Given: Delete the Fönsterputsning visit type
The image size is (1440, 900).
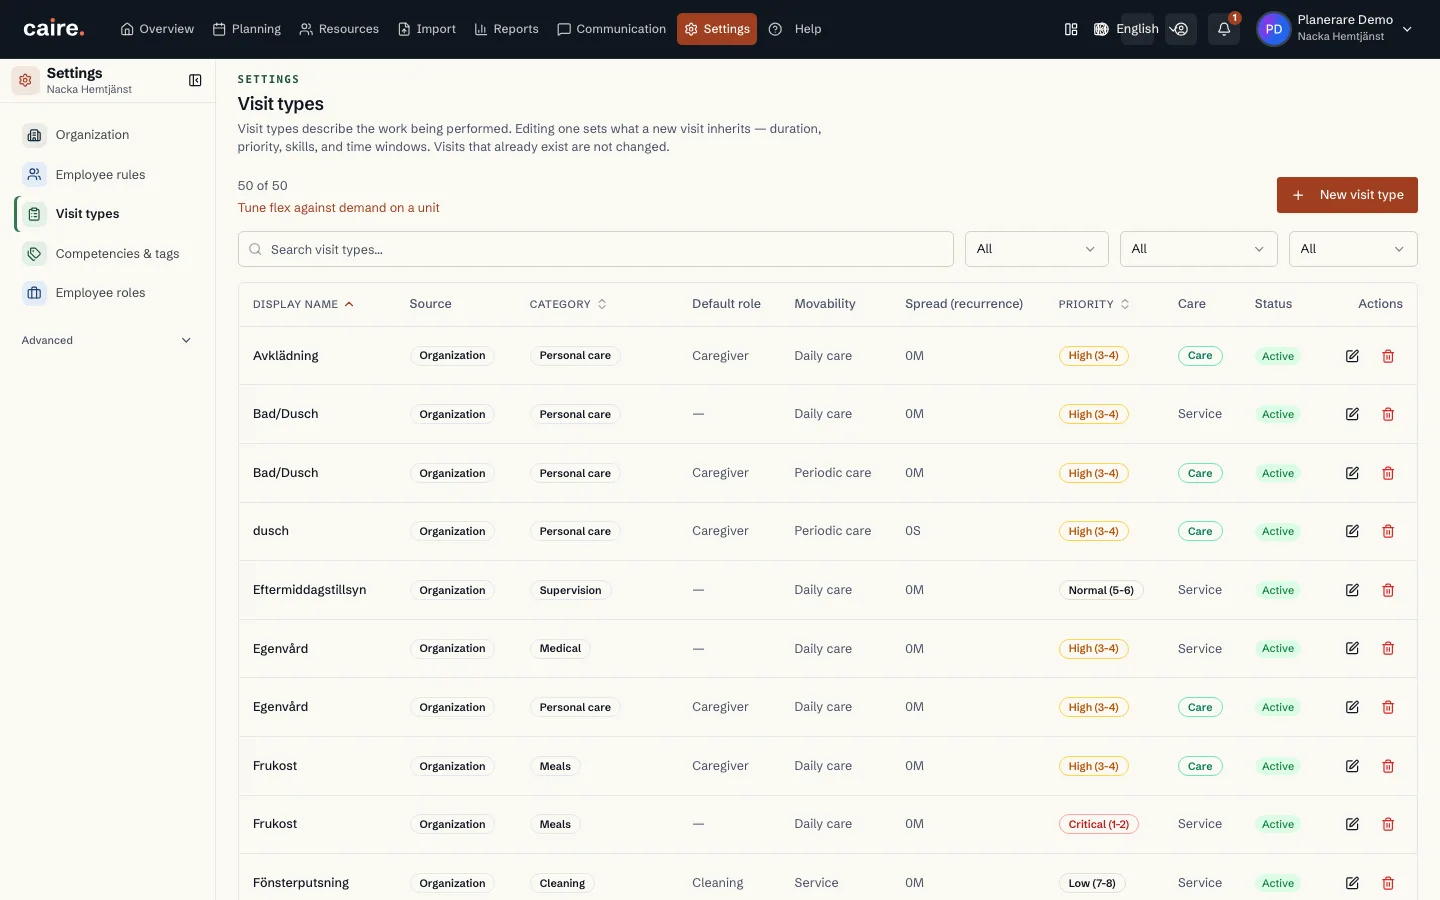Looking at the screenshot, I should point(1388,883).
